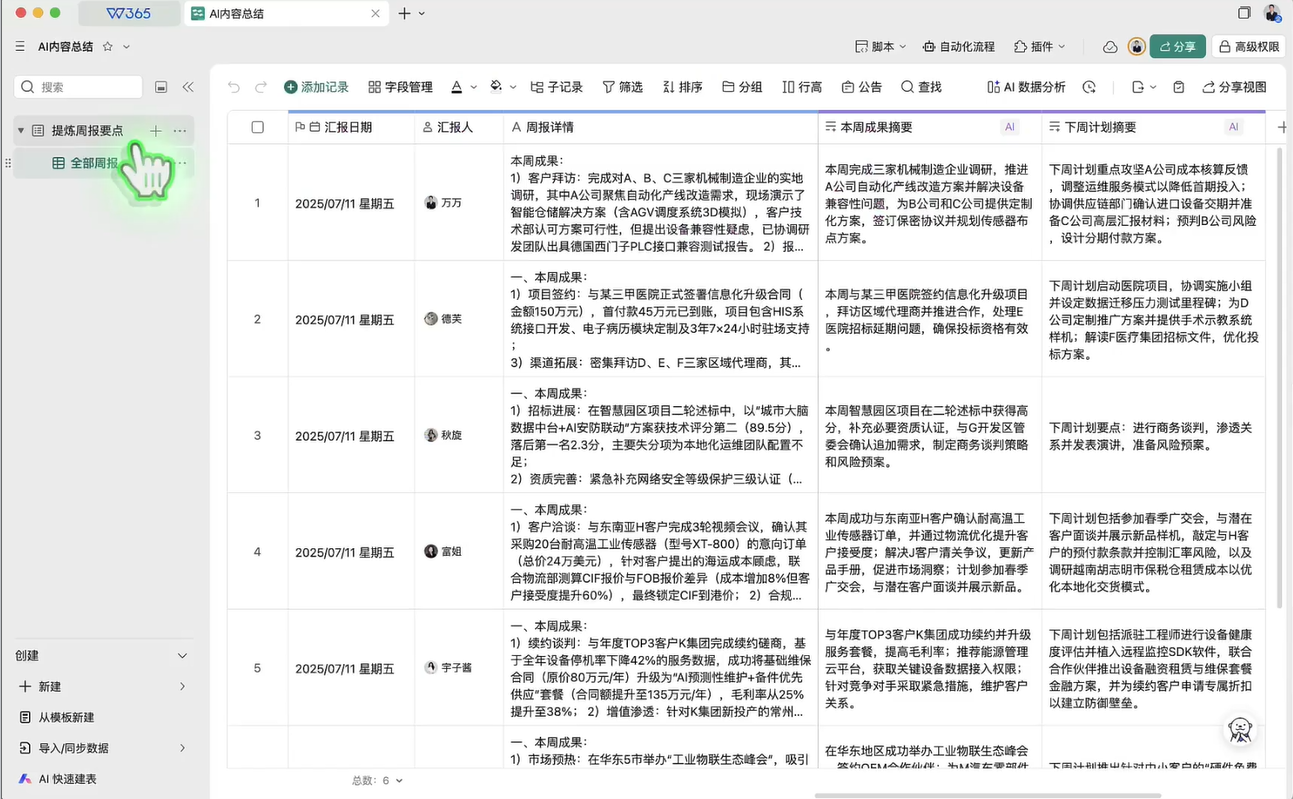The height and width of the screenshot is (799, 1293).
Task: Open the fill color bucket picker
Action: click(x=496, y=87)
